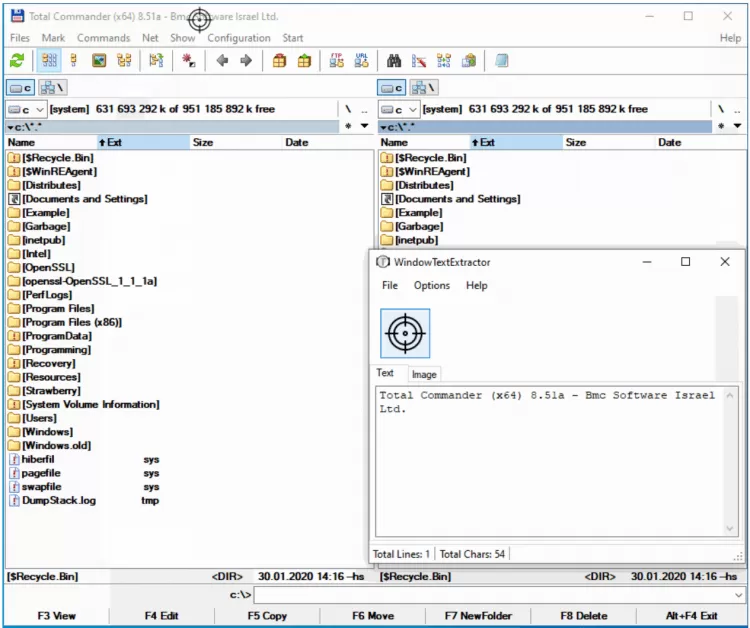
Task: Click the Forward arrow in the toolbar
Action: (x=245, y=61)
